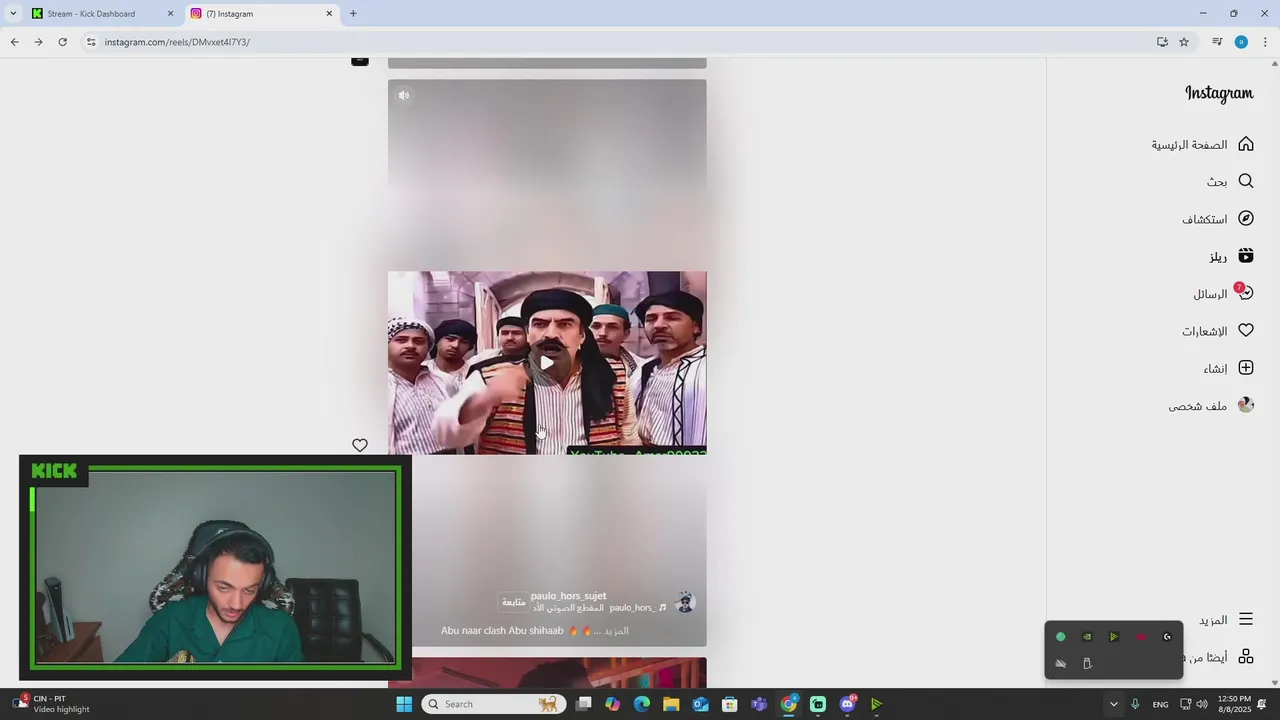Close the Instagram tab
The height and width of the screenshot is (720, 1280).
click(x=329, y=14)
